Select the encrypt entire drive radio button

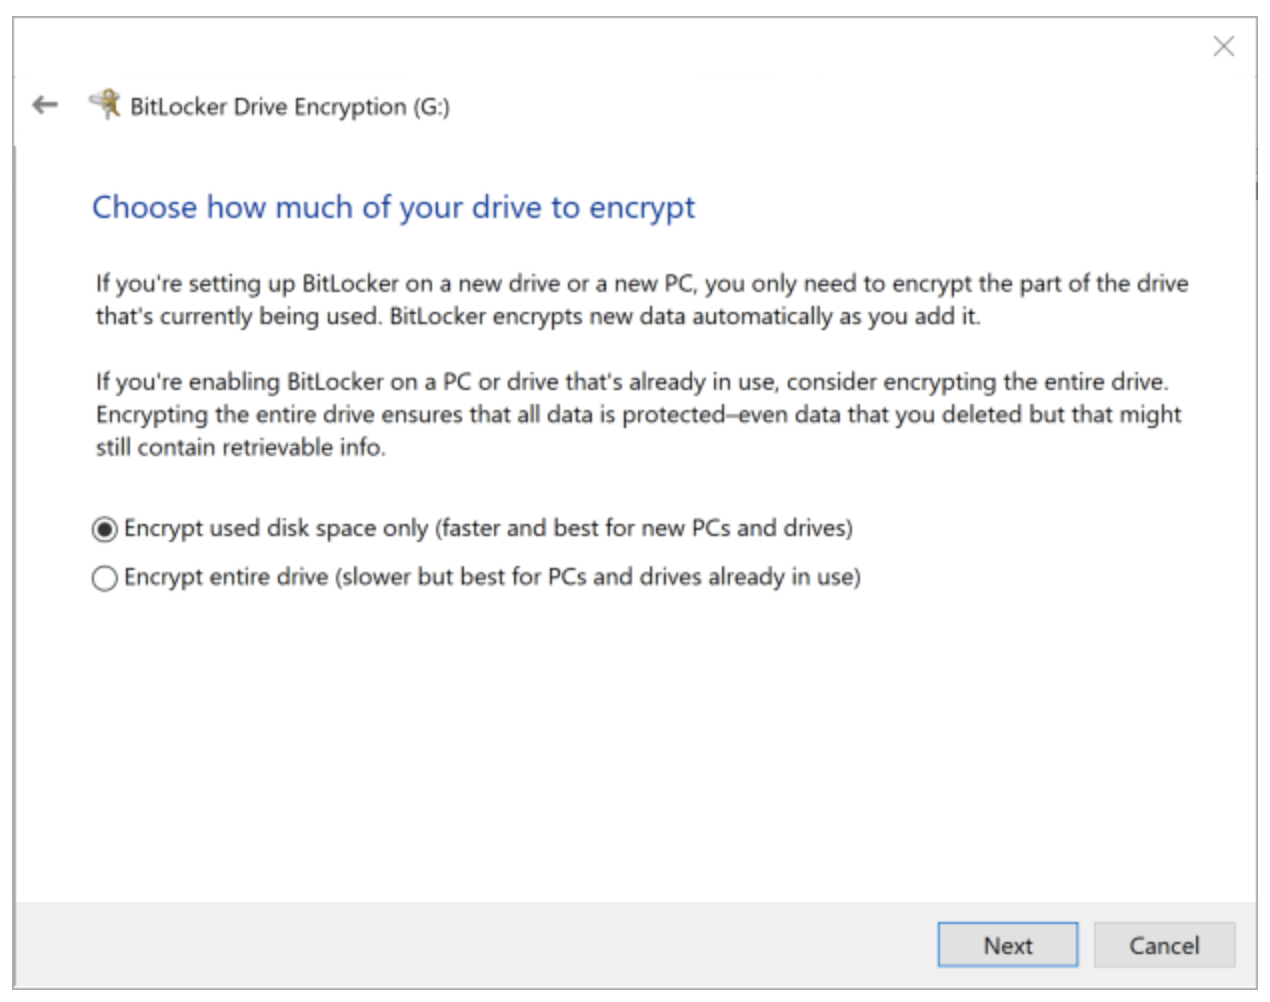click(x=104, y=578)
